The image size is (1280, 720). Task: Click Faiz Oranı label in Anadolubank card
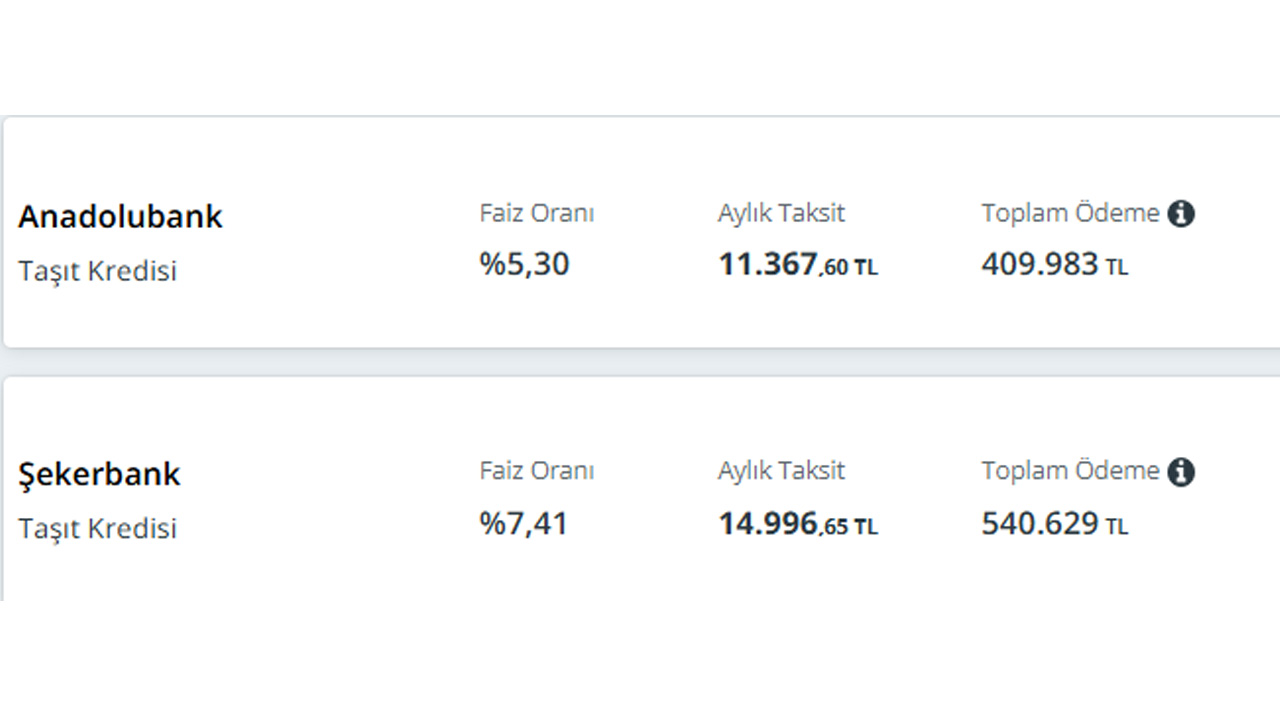tap(537, 213)
